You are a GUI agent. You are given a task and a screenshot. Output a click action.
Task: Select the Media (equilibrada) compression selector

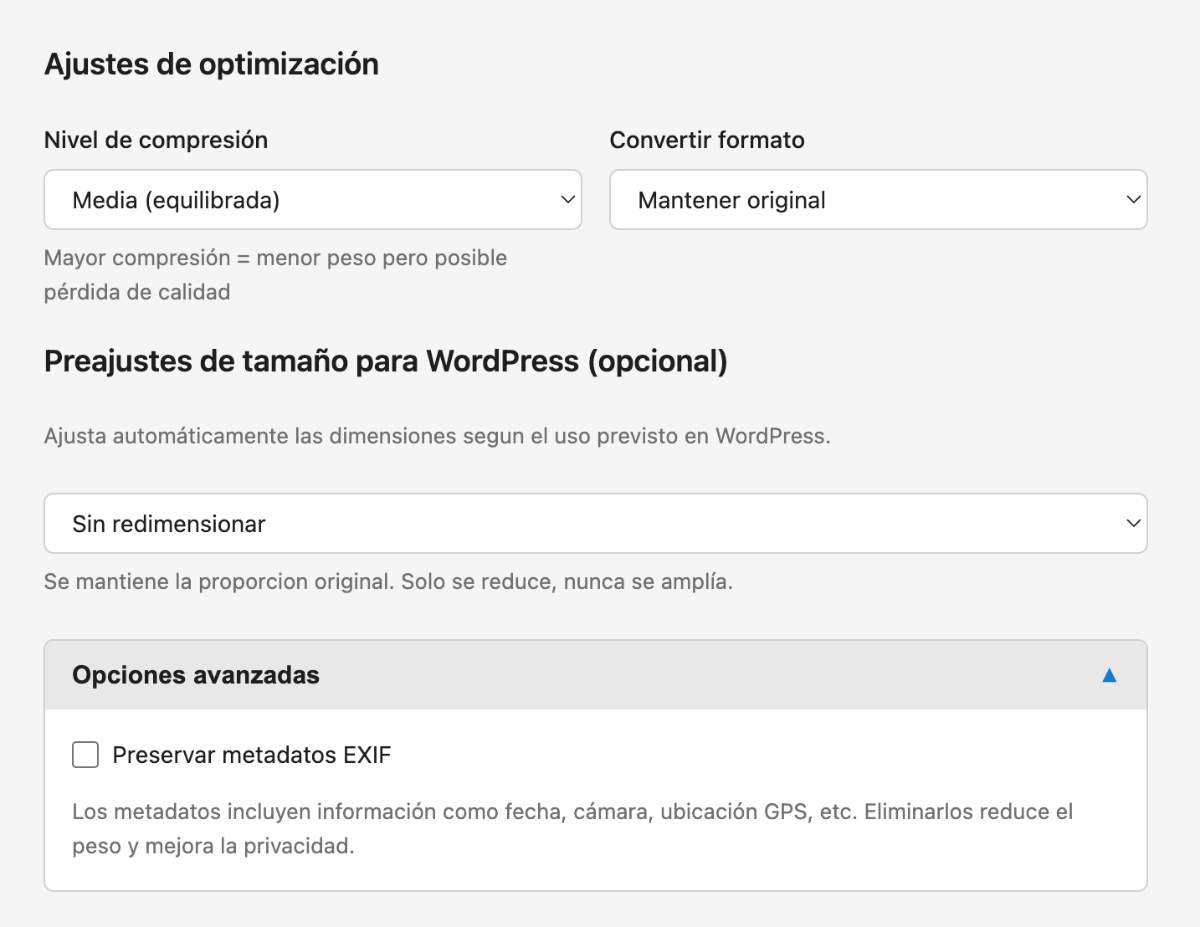tap(313, 200)
